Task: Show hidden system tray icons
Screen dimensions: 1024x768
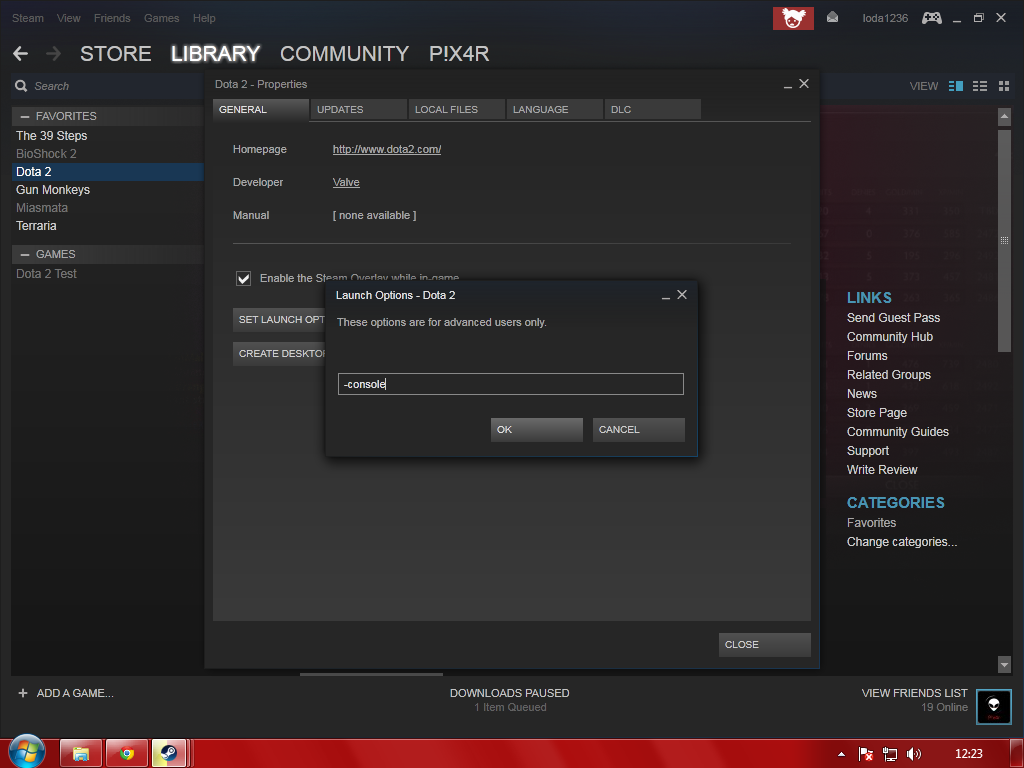Action: pos(842,753)
